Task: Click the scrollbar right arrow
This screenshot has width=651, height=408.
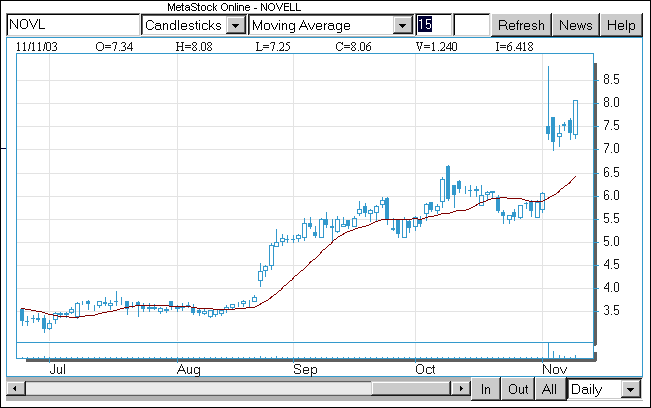Action: tap(460, 388)
